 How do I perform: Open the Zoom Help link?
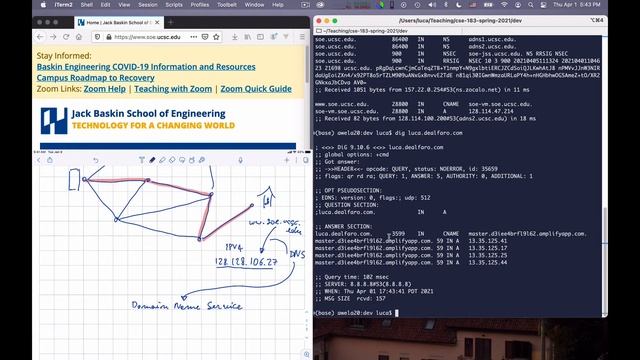coord(104,89)
